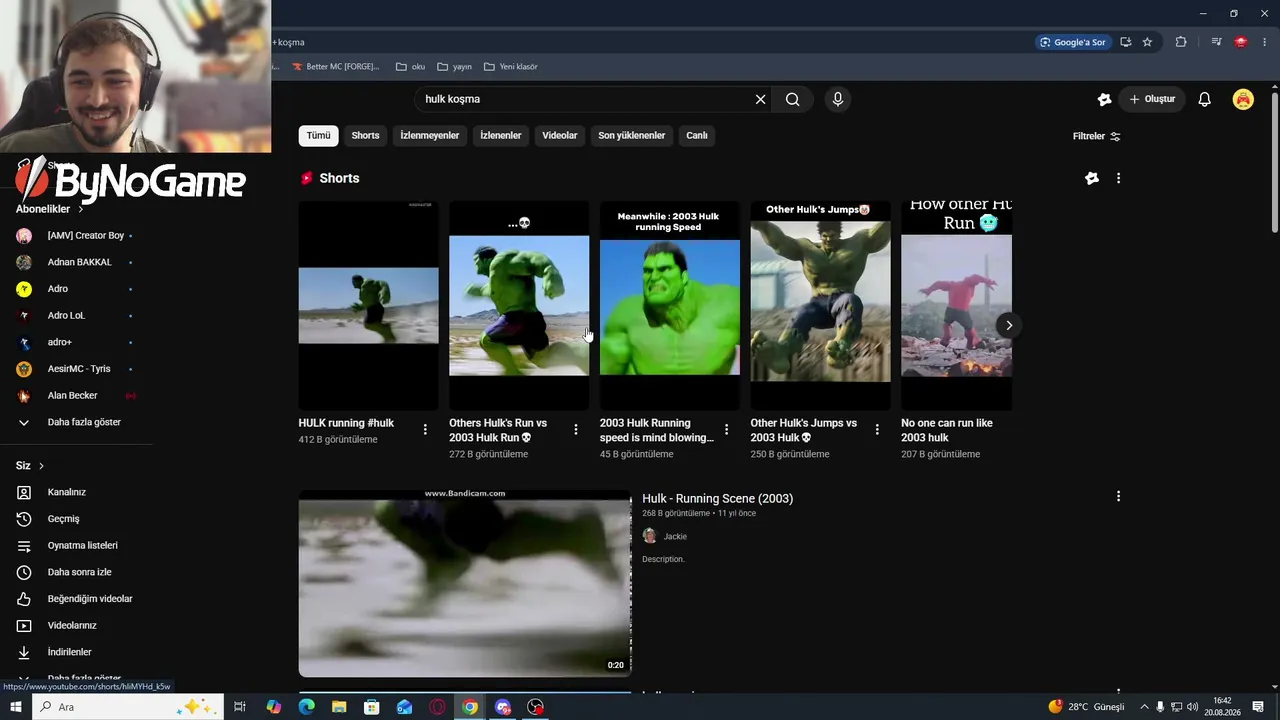Open options for 'Hulk - Running Scene (2003)' video

coord(1118,496)
